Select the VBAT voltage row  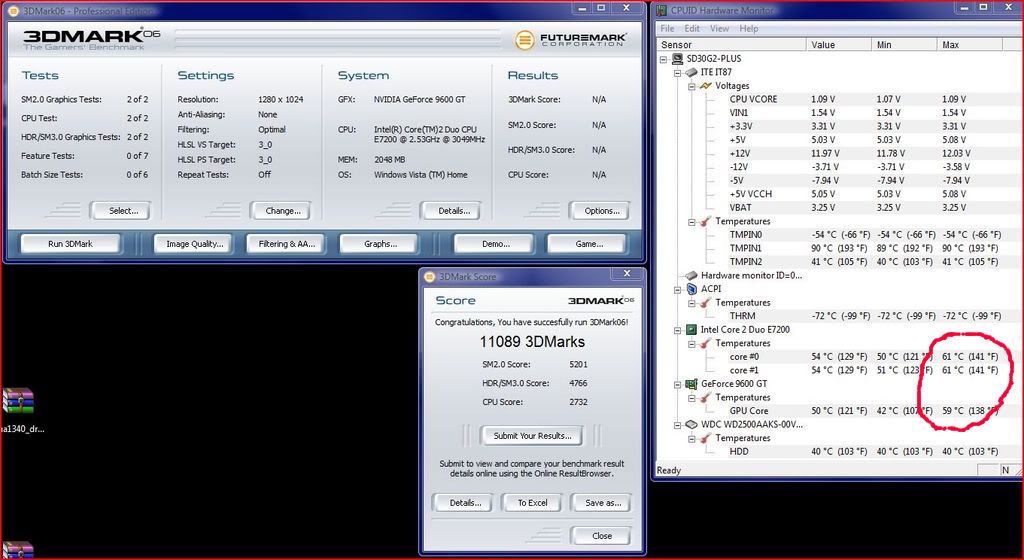(865, 208)
